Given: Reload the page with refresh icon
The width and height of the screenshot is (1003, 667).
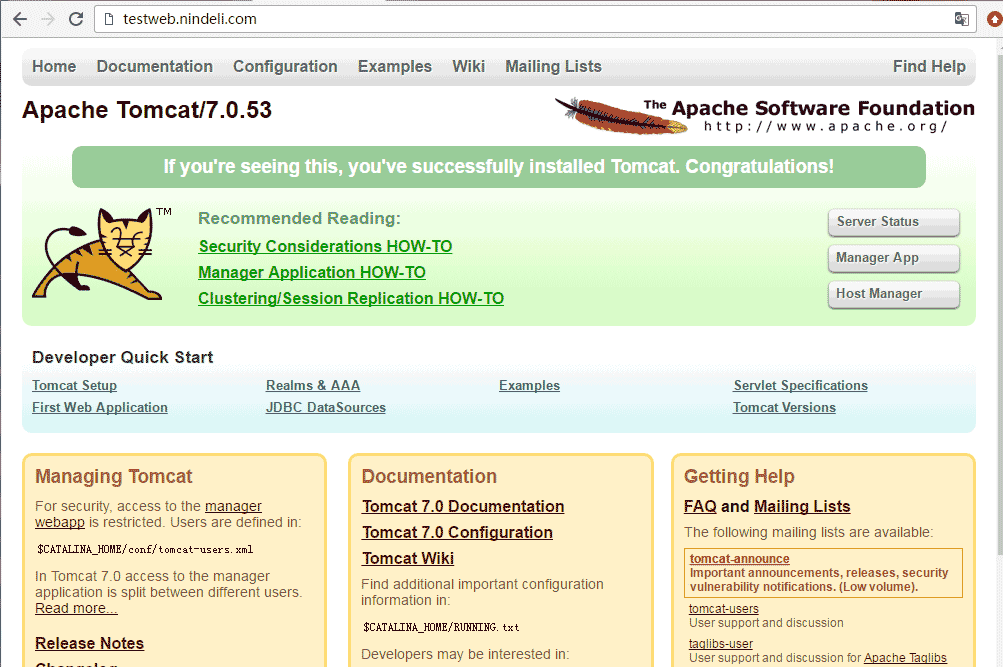Looking at the screenshot, I should (76, 19).
